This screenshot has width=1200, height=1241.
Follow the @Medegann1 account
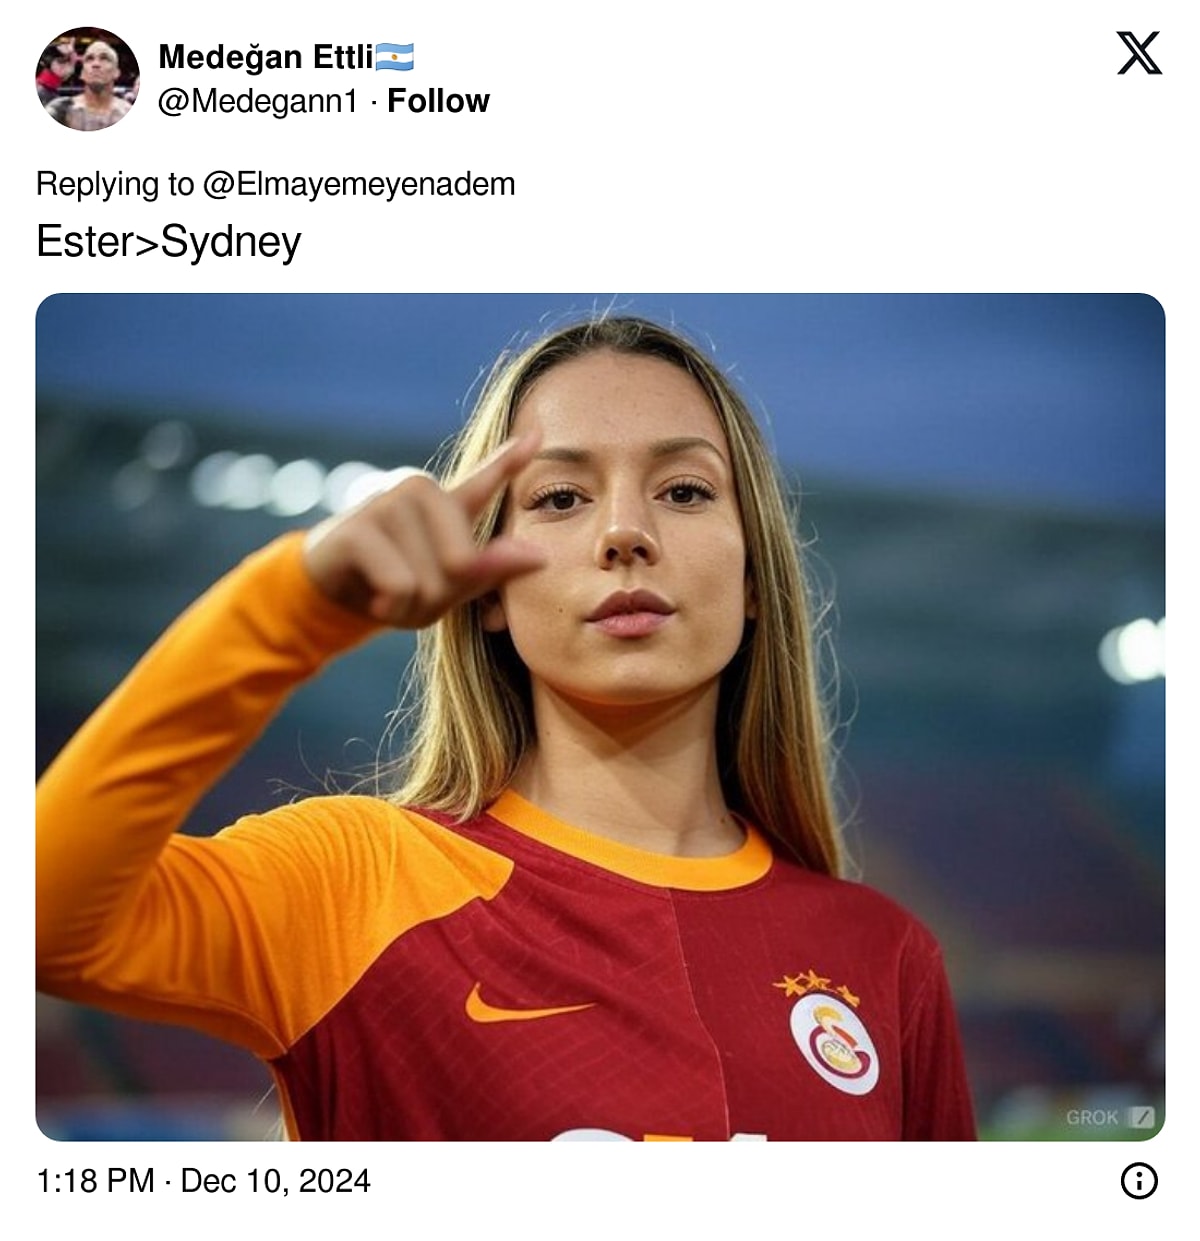click(438, 101)
